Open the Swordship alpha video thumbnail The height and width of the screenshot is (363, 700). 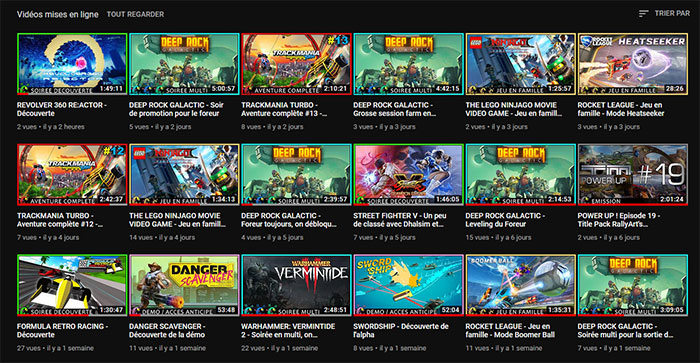coord(408,285)
